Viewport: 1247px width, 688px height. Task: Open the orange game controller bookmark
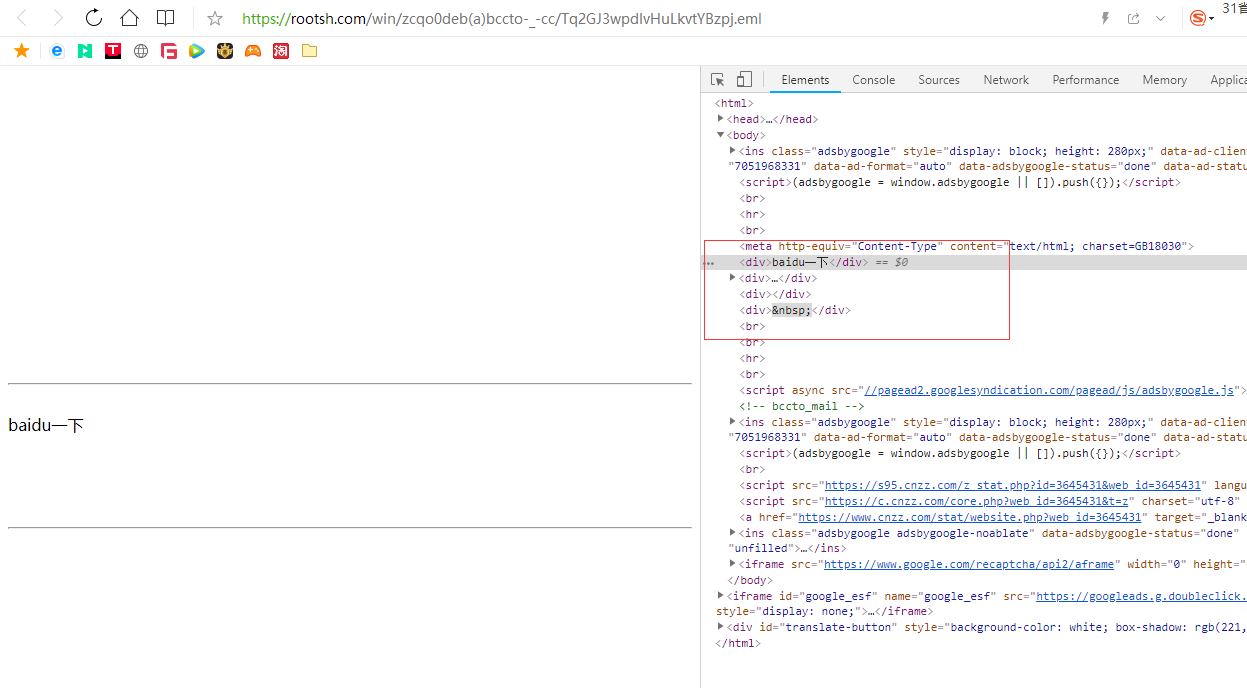click(x=253, y=51)
